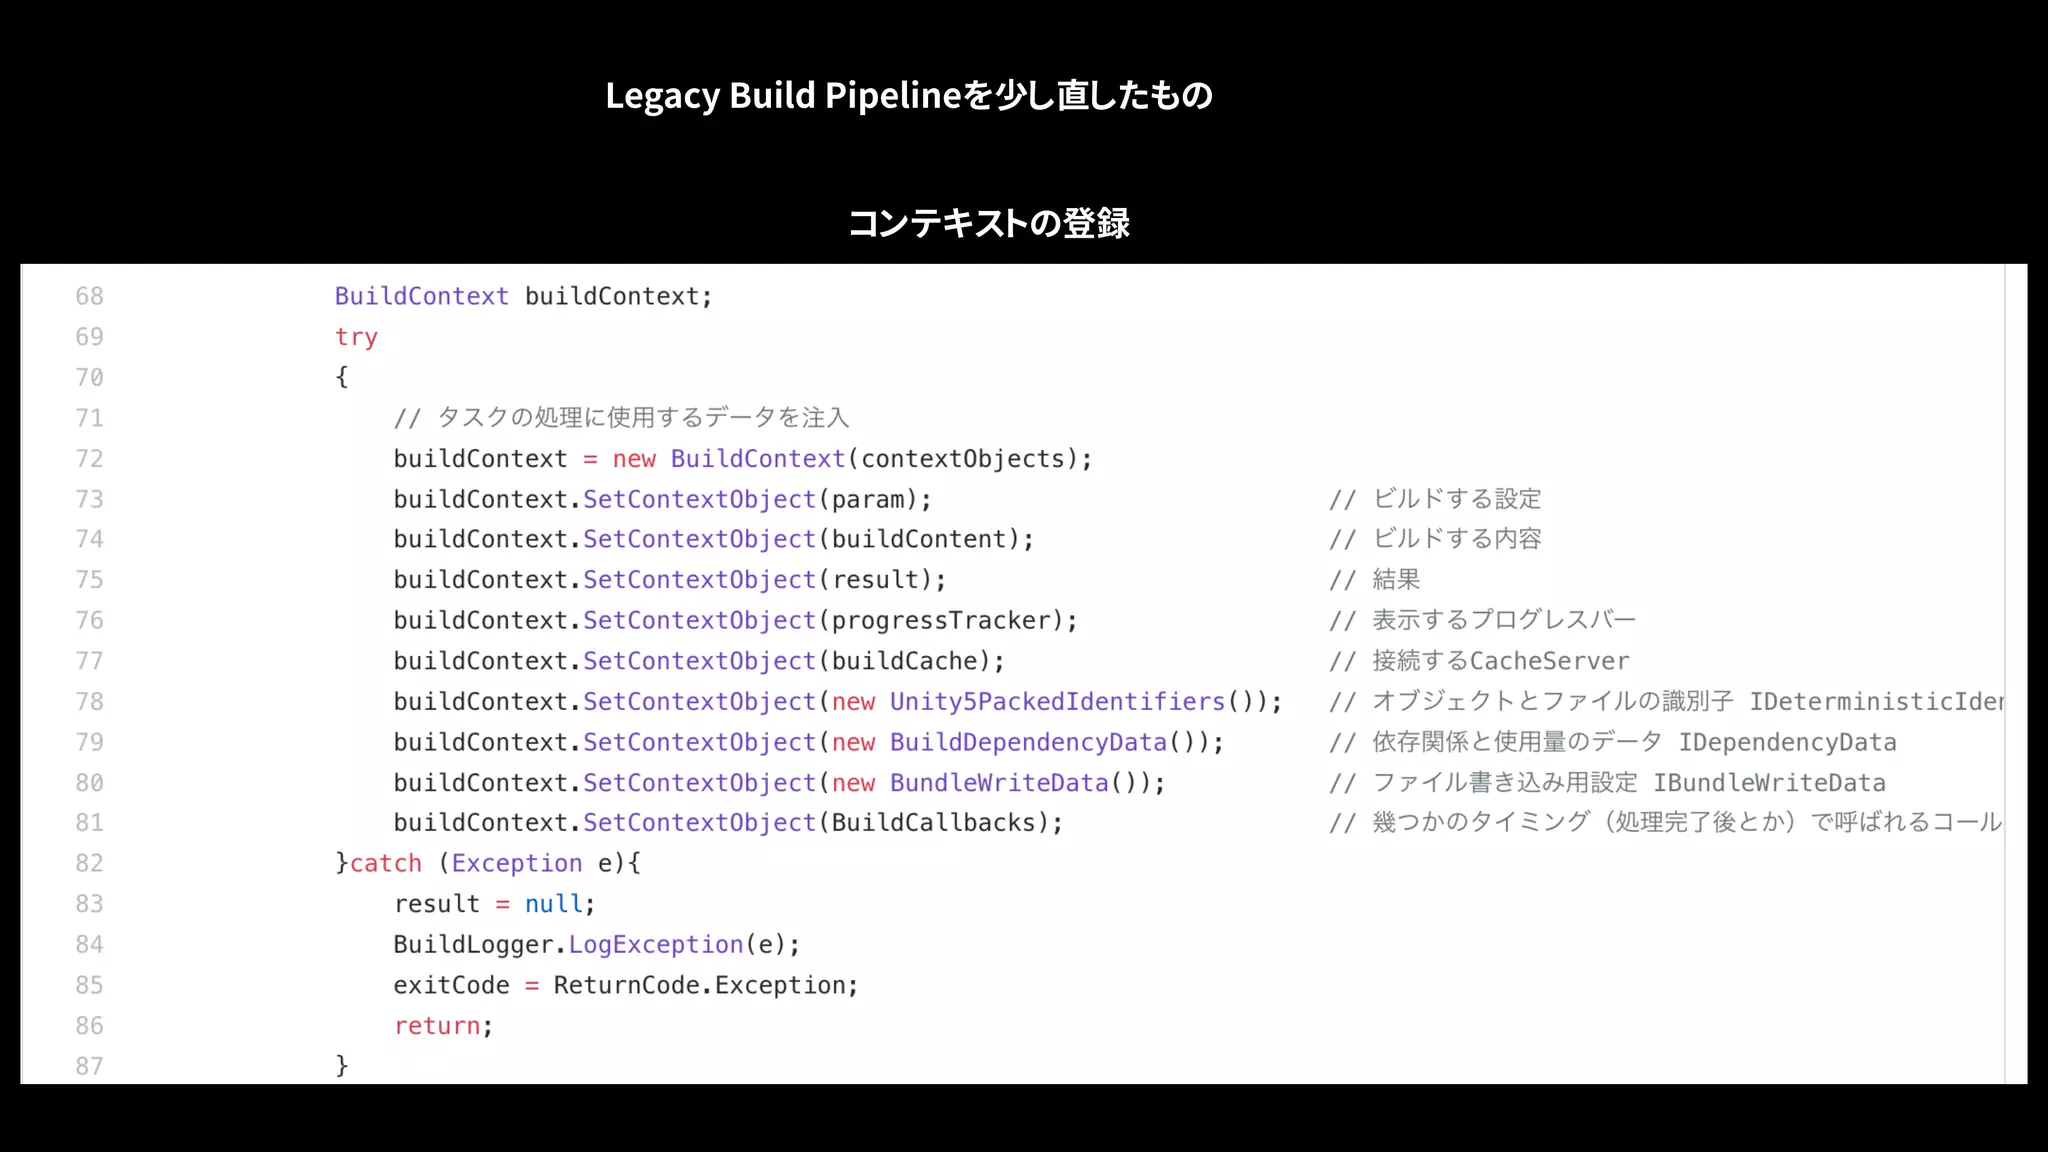
Task: Click comment 'ビルドする内容'
Action: coord(1457,538)
